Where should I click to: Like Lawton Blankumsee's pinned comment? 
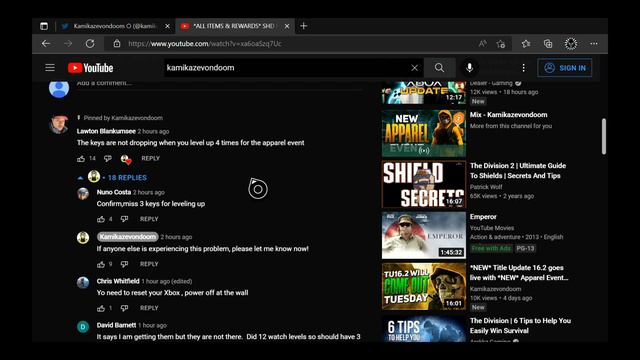click(81, 158)
